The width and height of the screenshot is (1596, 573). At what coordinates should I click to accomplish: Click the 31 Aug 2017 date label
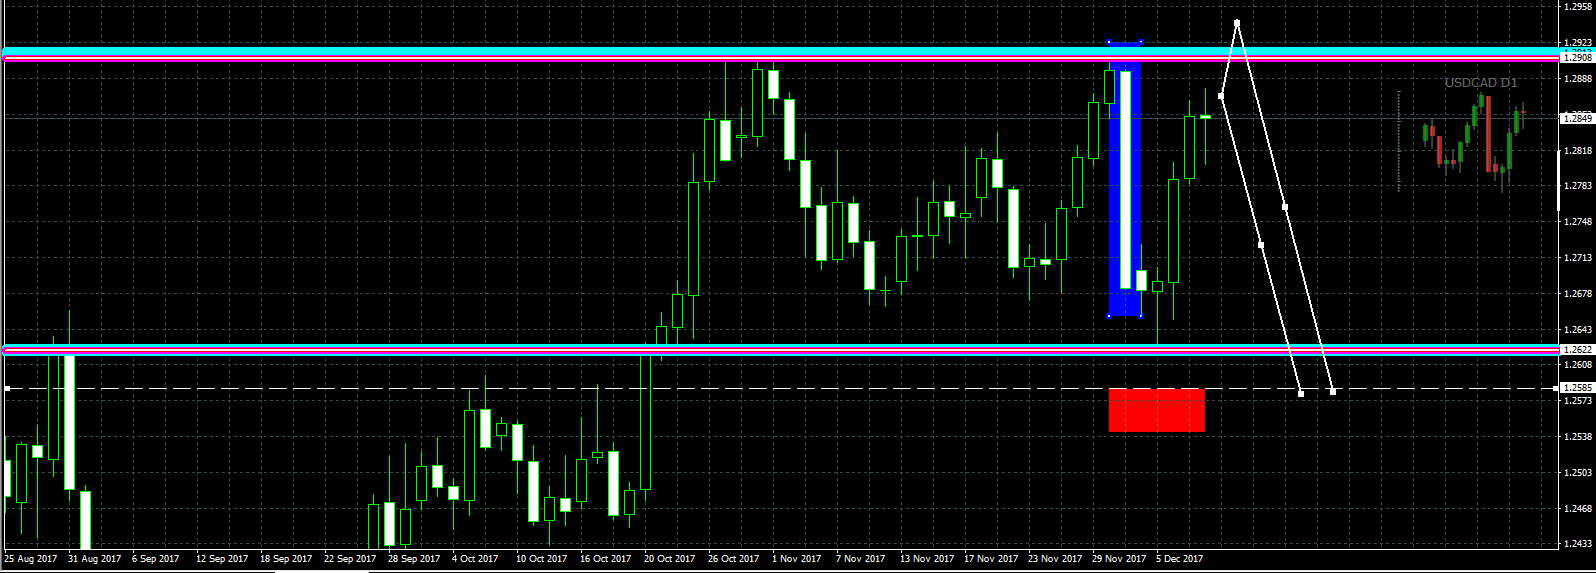click(94, 559)
